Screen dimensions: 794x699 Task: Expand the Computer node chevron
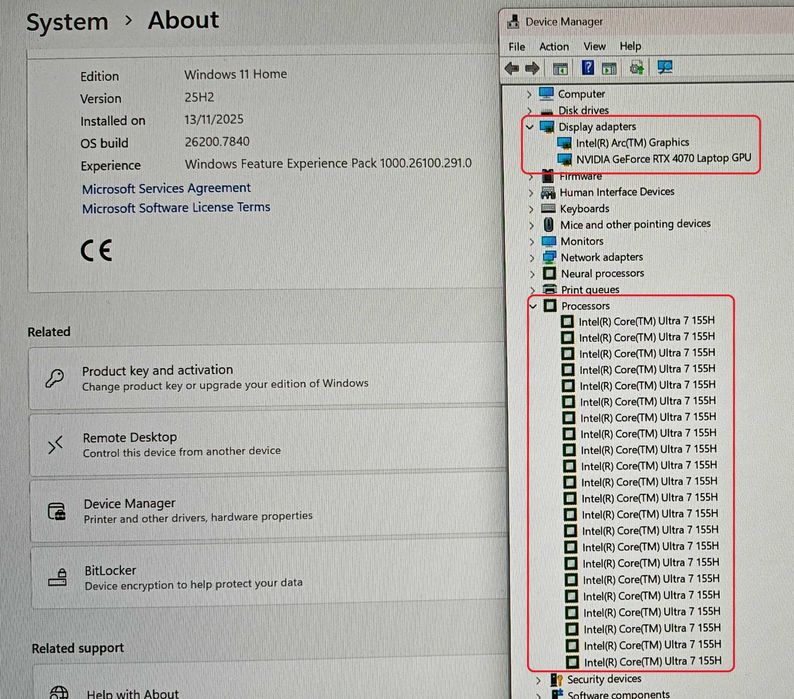point(529,94)
